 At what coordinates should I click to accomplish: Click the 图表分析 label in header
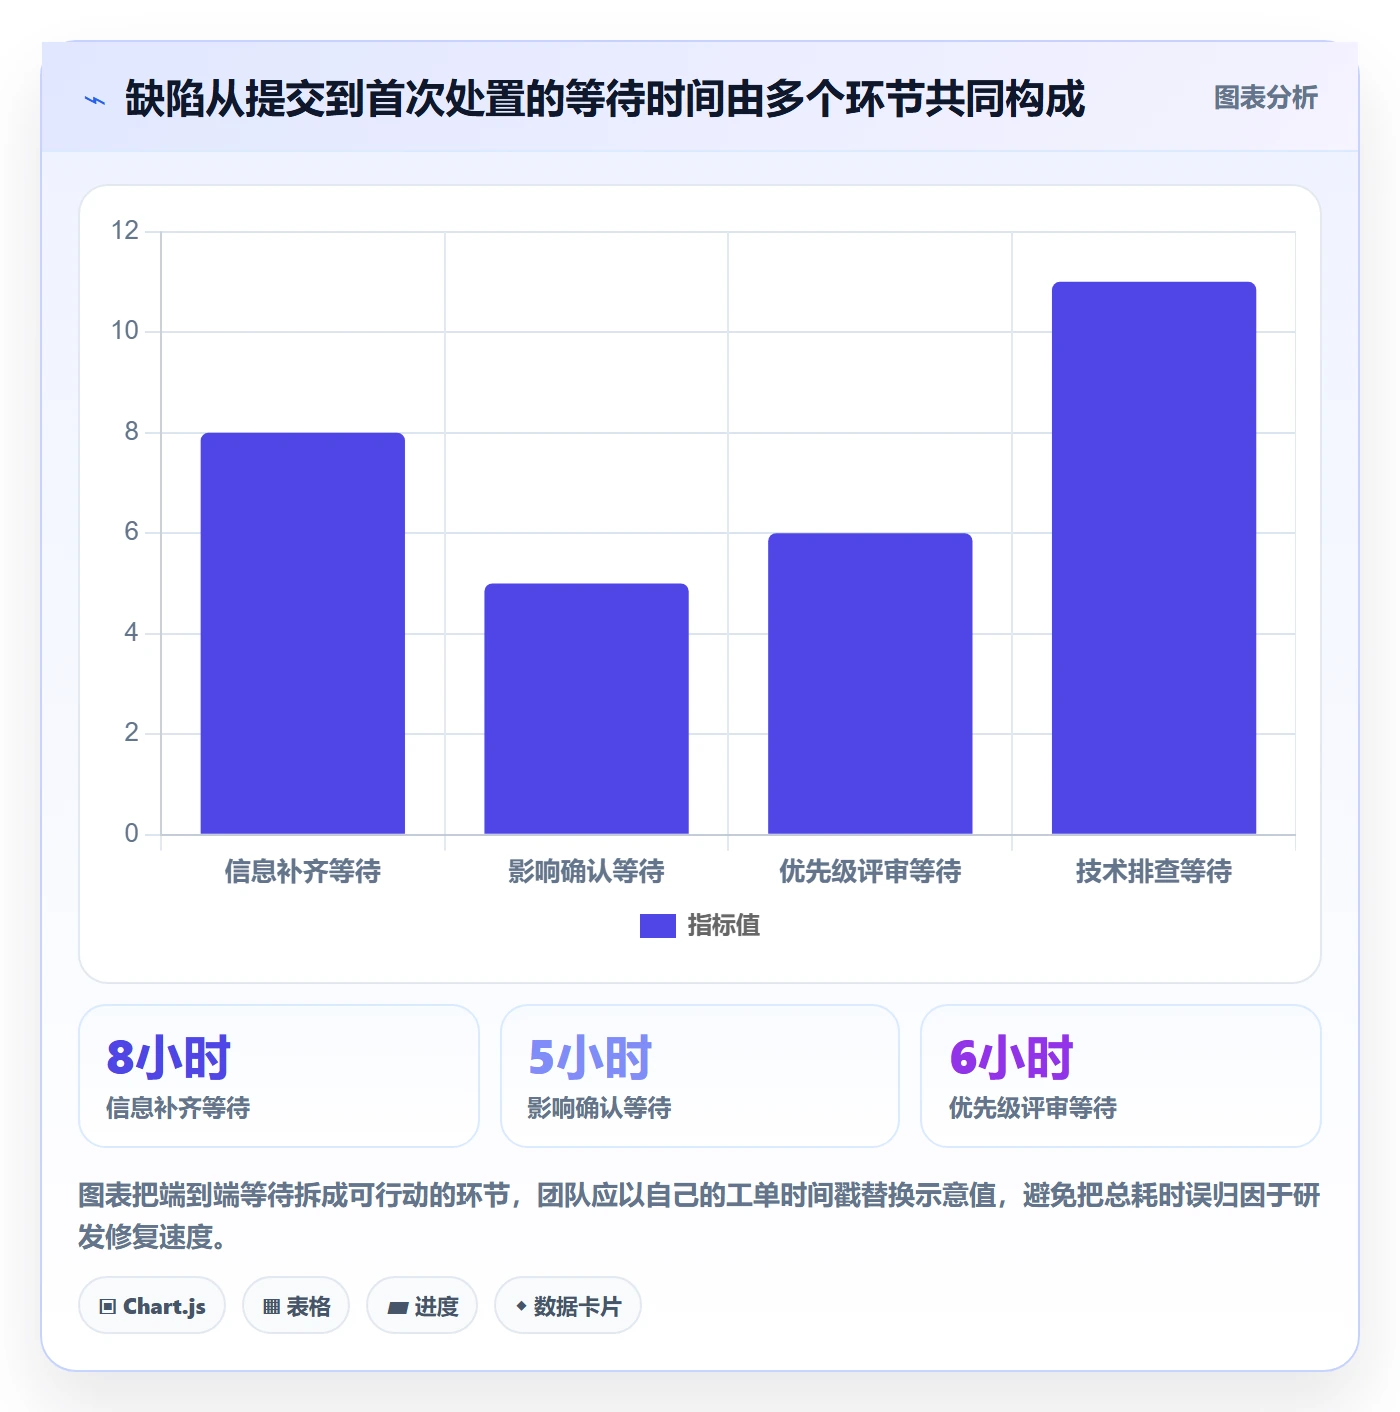click(1265, 98)
